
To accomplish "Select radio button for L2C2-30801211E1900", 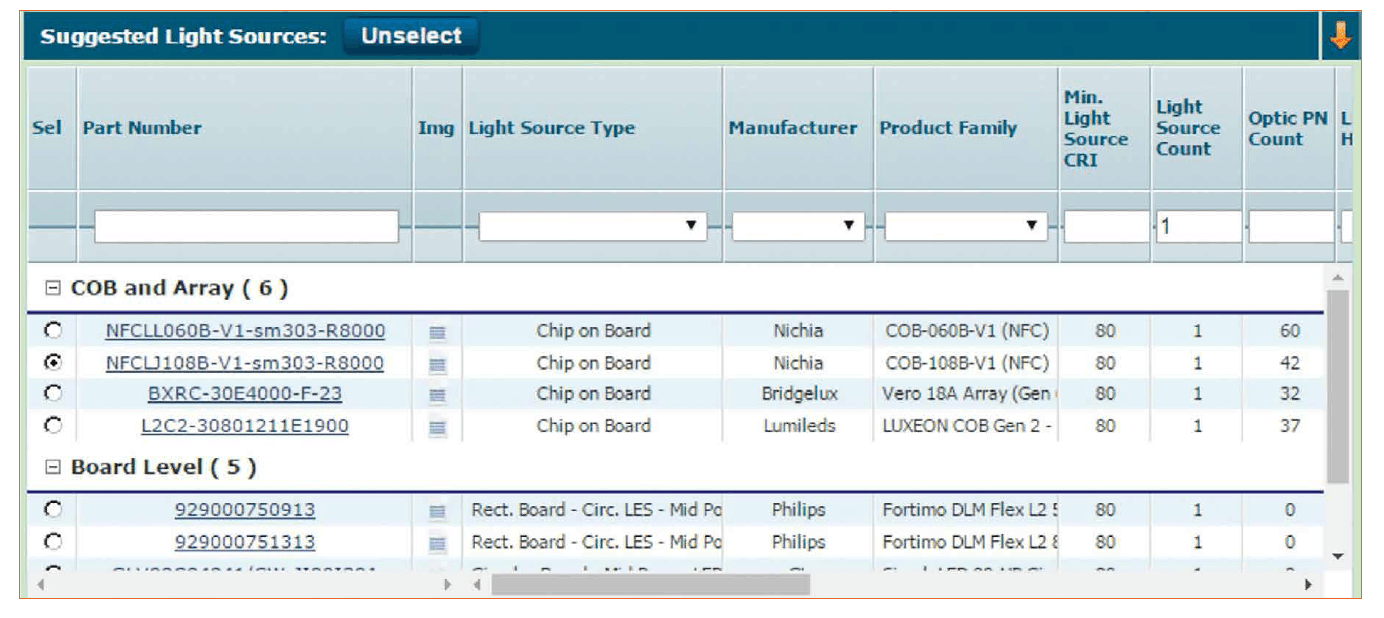I will (x=52, y=425).
